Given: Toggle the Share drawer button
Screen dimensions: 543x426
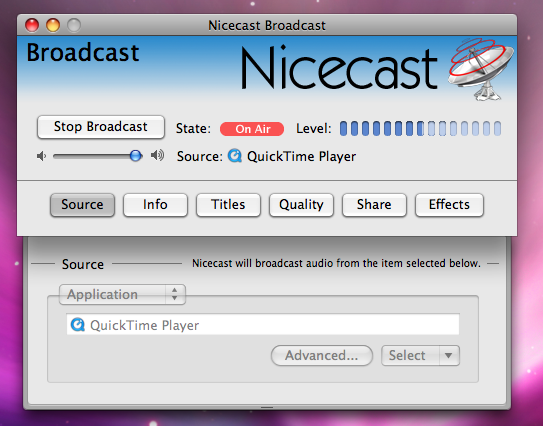Looking at the screenshot, I should [374, 205].
